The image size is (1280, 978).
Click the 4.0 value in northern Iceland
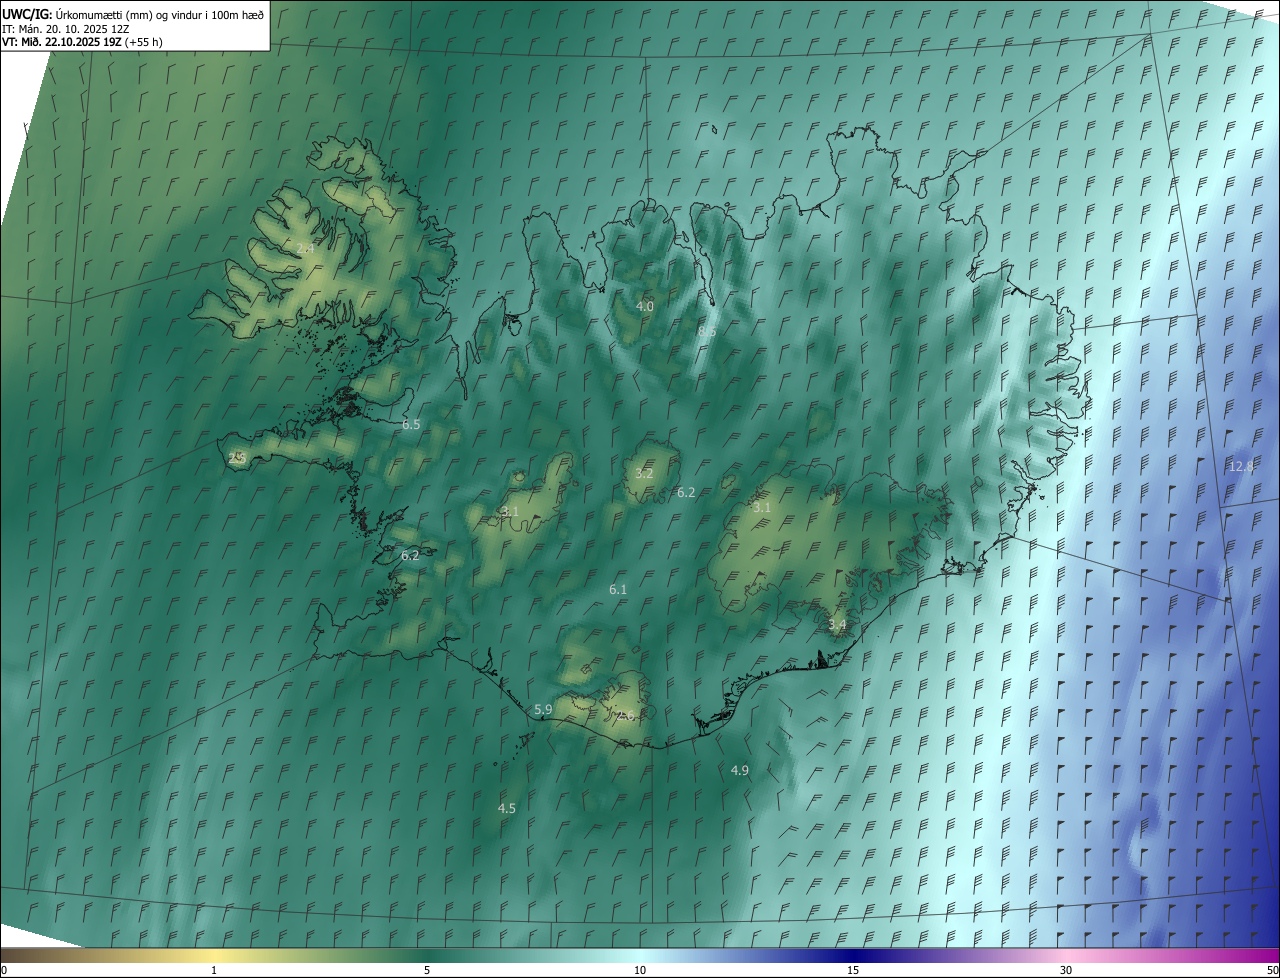click(x=645, y=306)
